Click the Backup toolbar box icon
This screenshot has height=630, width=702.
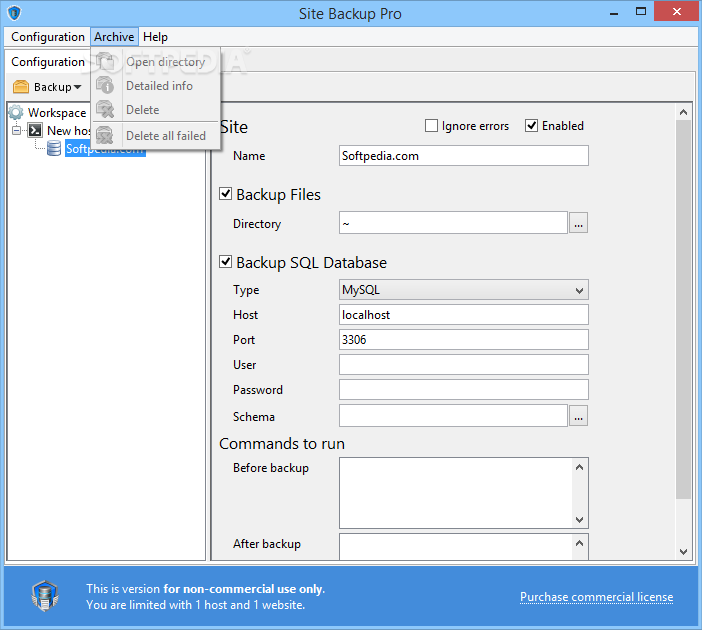click(x=21, y=86)
